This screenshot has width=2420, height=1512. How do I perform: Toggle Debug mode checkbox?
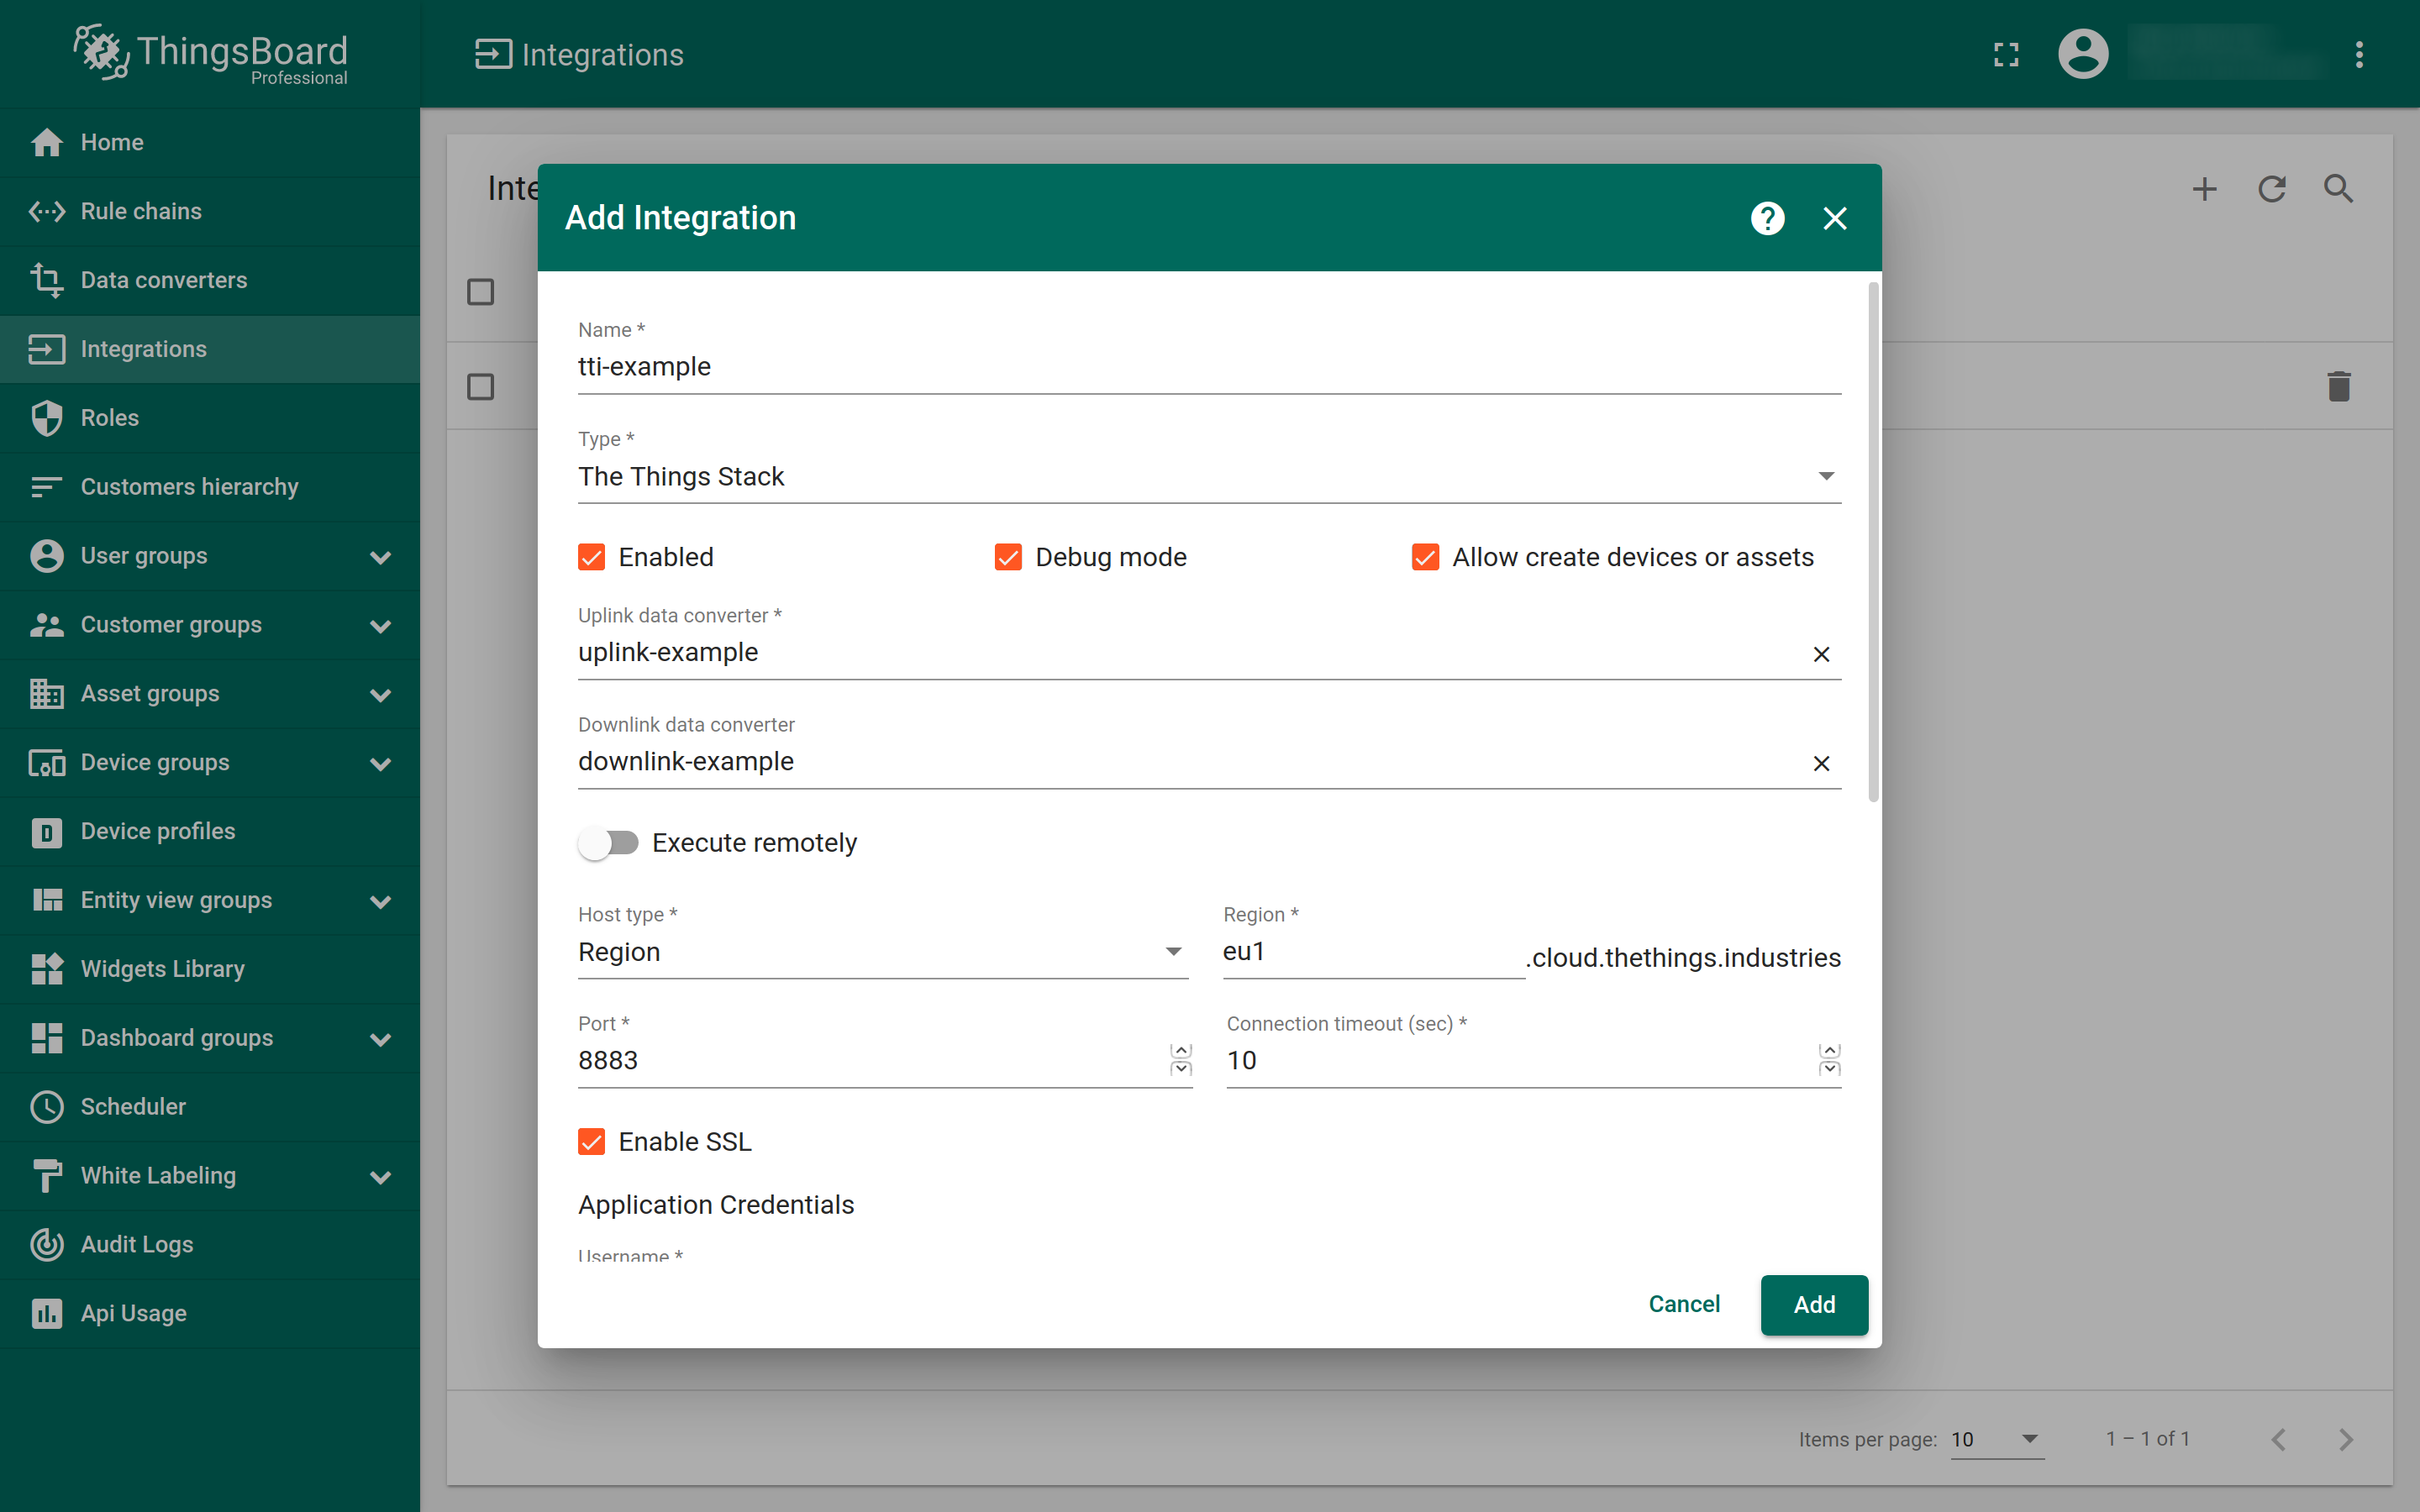(1007, 558)
